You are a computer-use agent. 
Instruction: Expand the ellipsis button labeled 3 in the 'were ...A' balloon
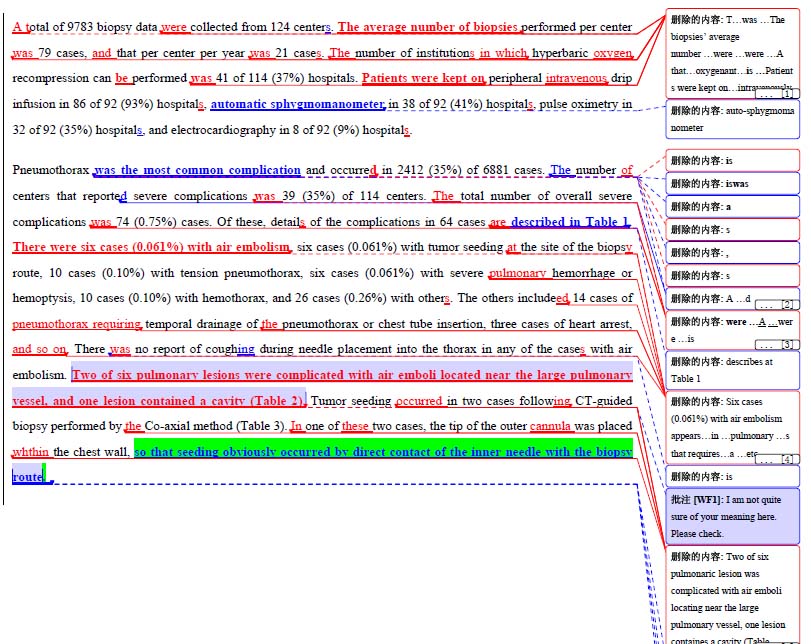(777, 345)
